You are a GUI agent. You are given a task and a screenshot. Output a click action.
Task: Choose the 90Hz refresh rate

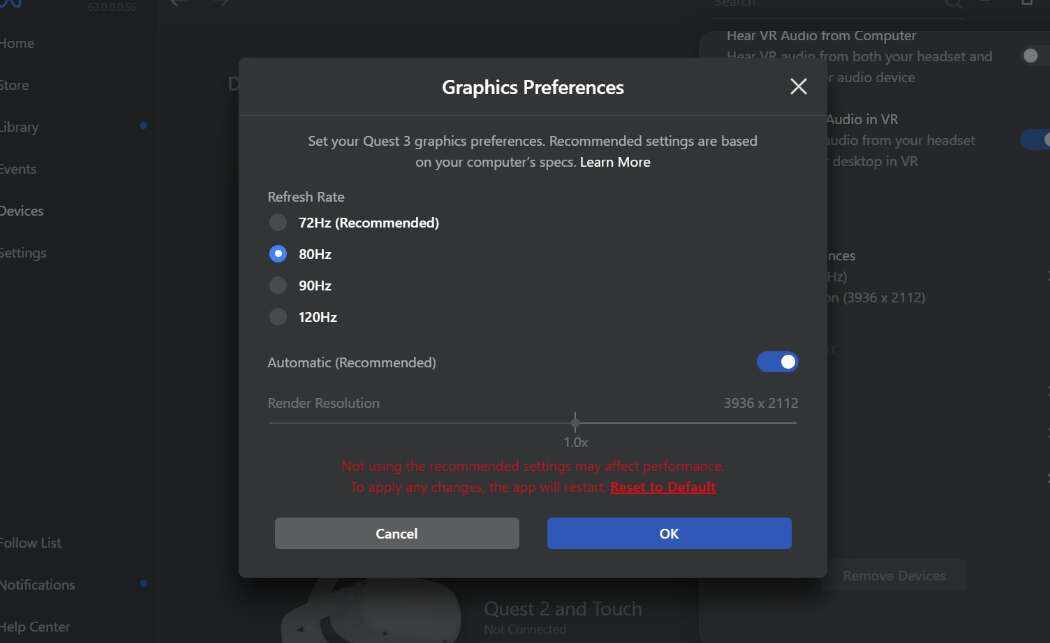point(278,285)
